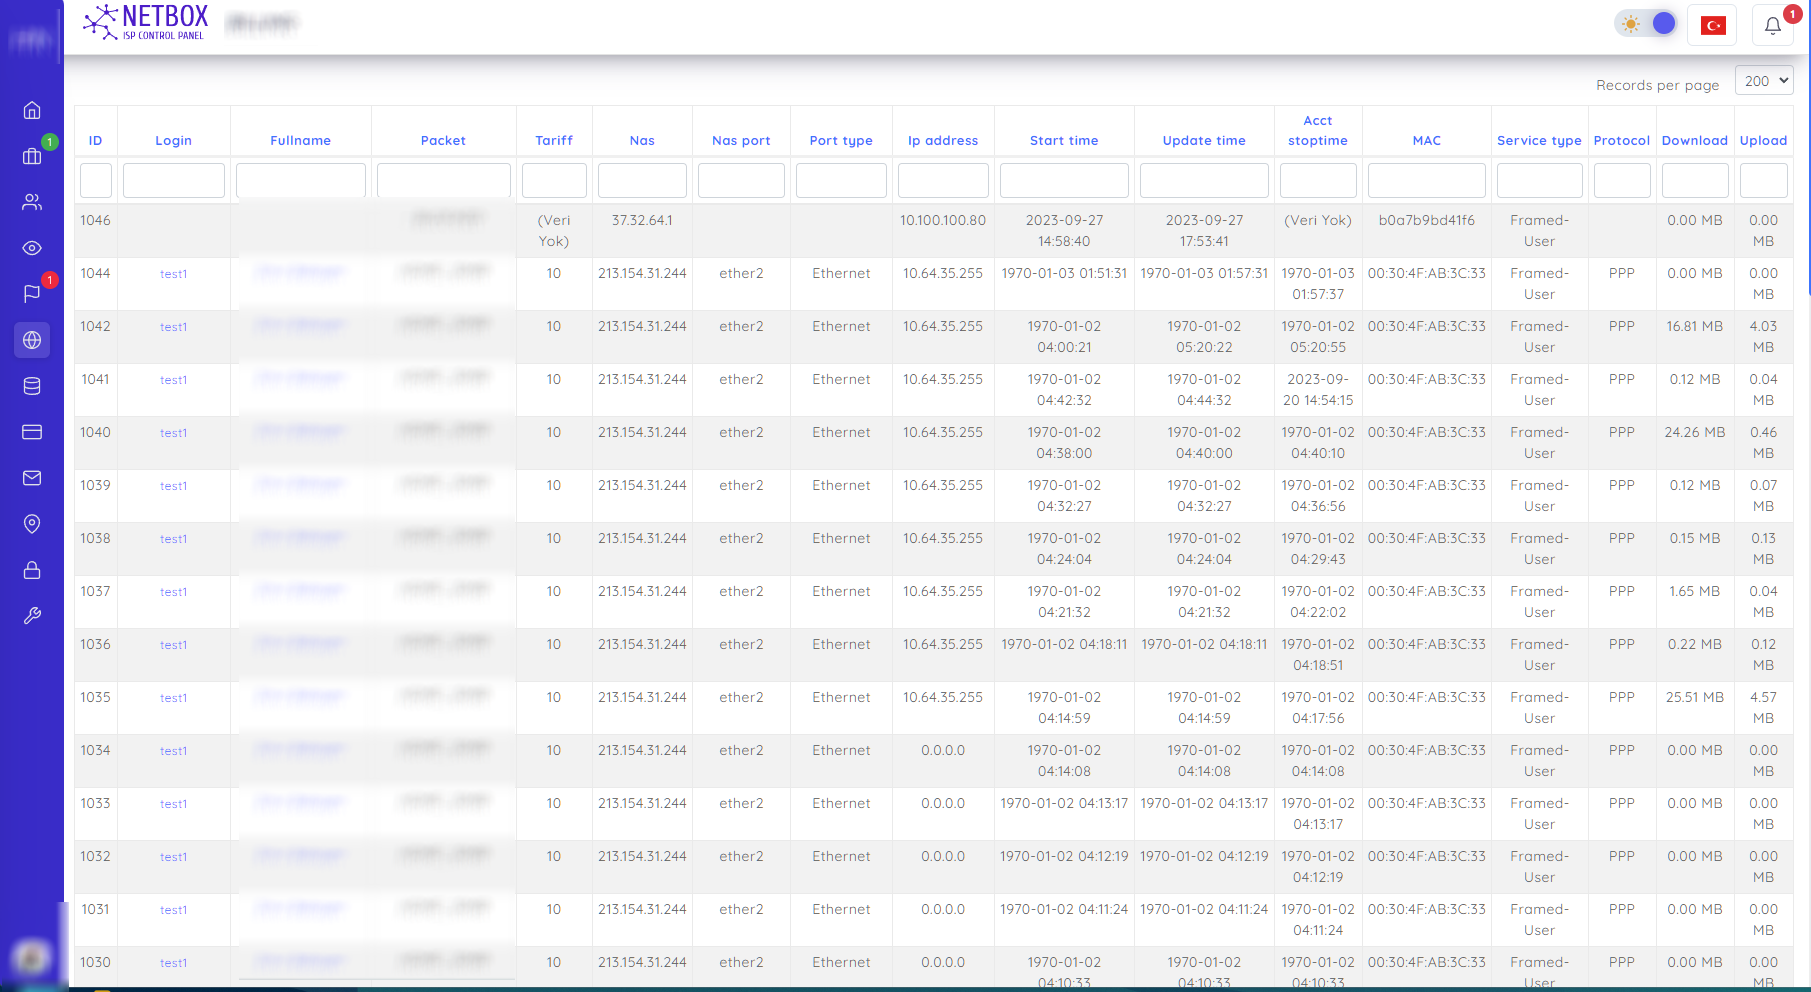Sort table by Start time column header
1811x992 pixels.
click(x=1063, y=141)
